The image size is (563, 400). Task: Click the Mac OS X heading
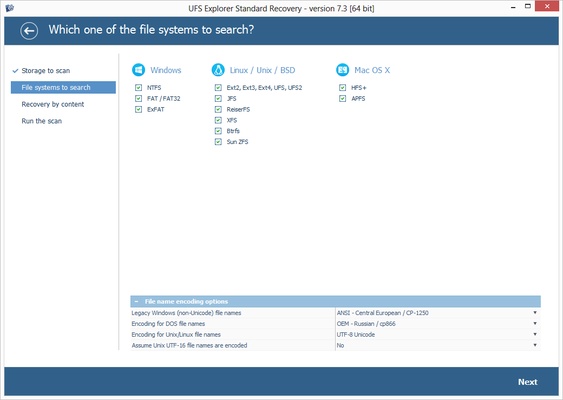tap(372, 70)
